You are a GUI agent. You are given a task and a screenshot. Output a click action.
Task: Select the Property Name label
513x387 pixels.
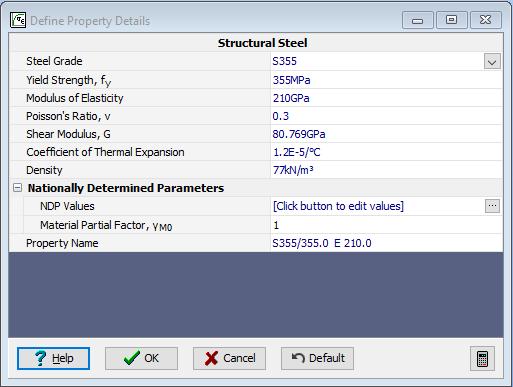pos(62,243)
